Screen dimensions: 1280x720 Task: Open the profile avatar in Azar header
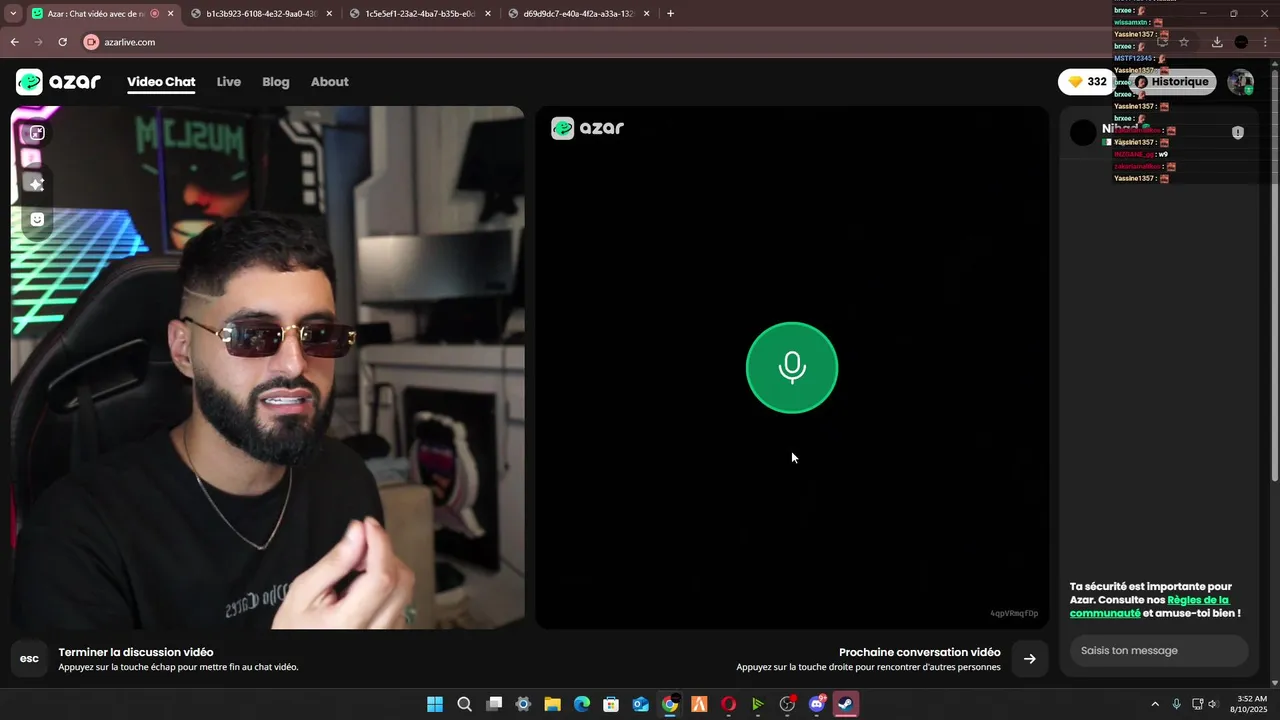coord(1241,82)
